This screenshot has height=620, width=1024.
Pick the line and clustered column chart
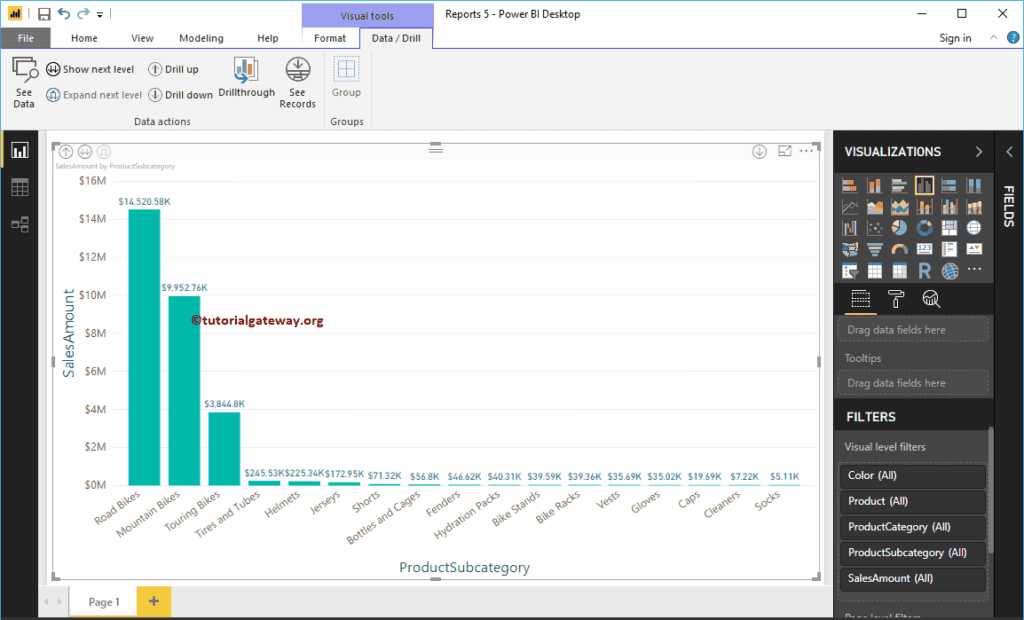click(x=949, y=207)
